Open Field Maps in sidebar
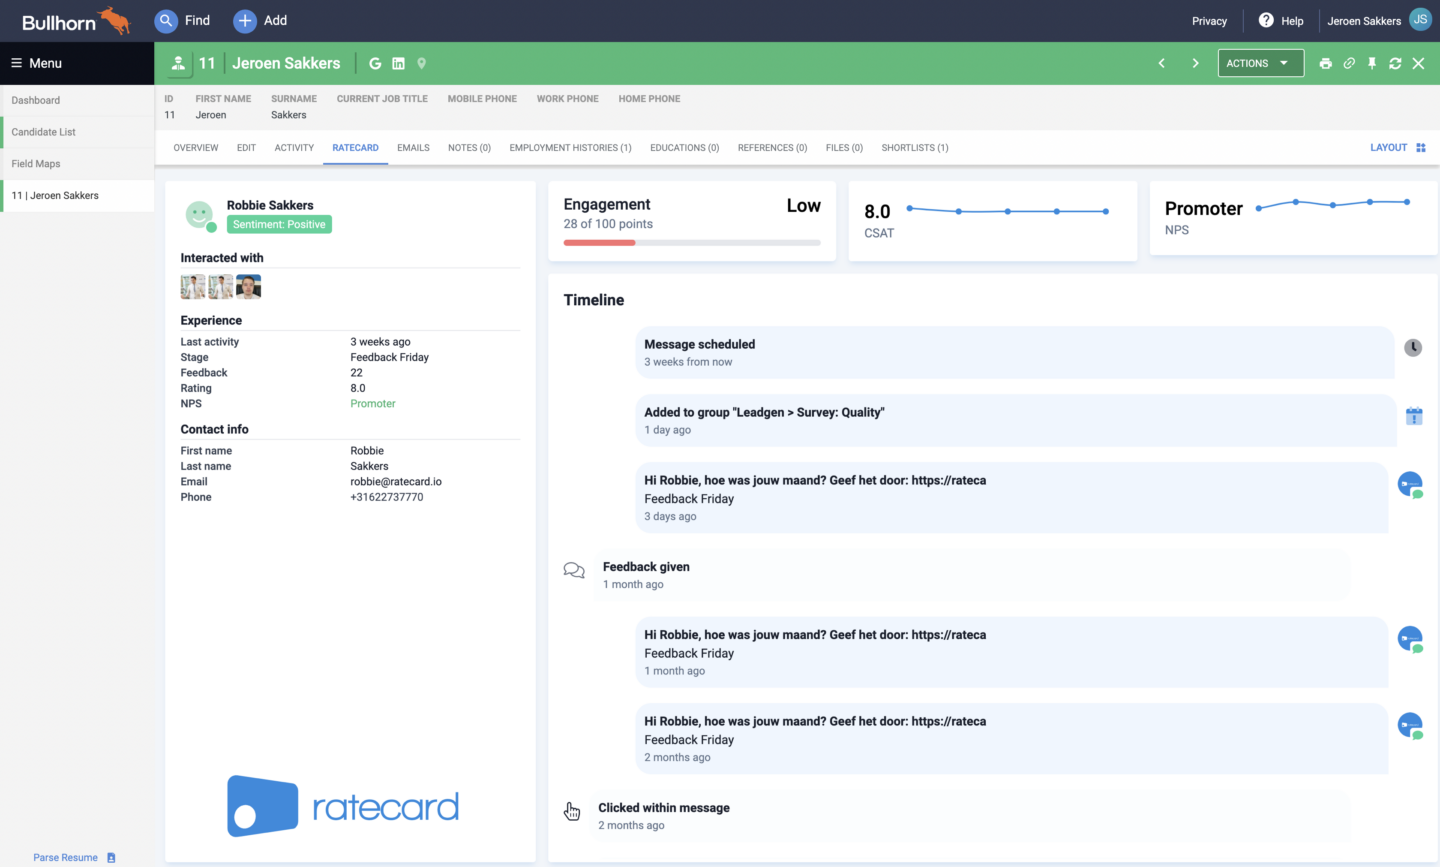Viewport: 1440px width, 867px height. [77, 164]
